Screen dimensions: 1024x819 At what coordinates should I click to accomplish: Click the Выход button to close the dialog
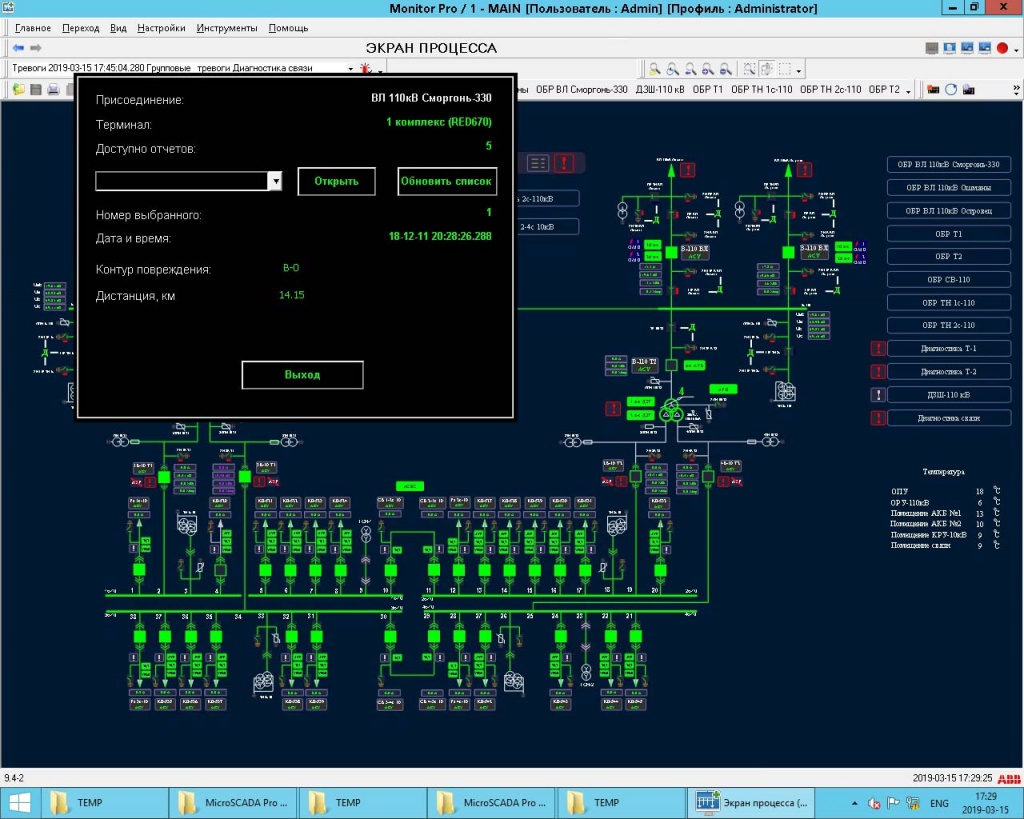(x=302, y=374)
